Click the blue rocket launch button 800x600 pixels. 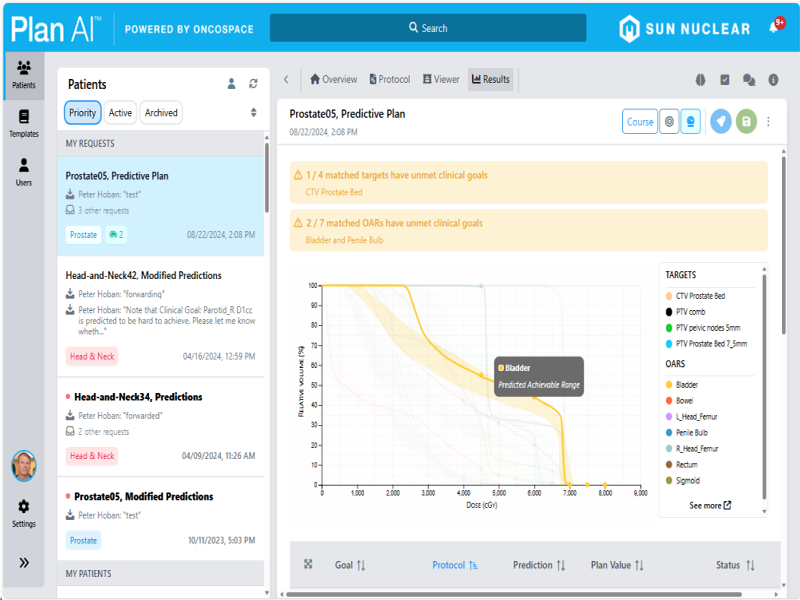pos(720,122)
